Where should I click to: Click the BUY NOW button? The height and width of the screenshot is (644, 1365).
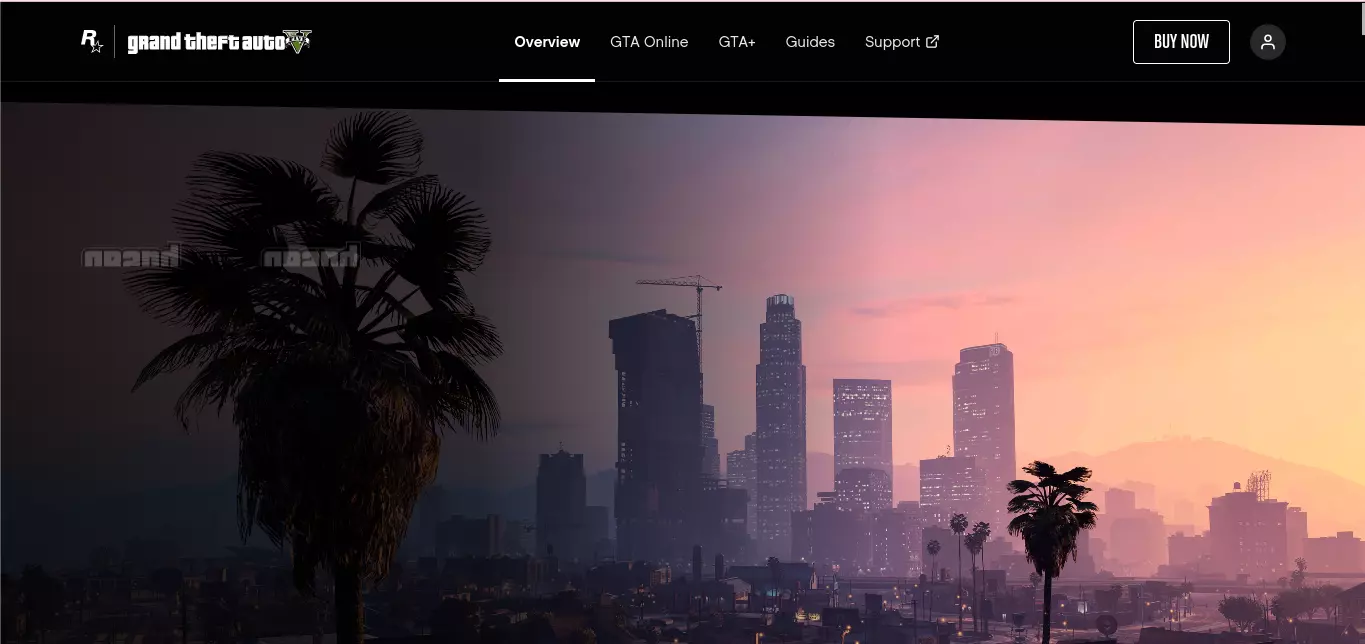[1181, 42]
